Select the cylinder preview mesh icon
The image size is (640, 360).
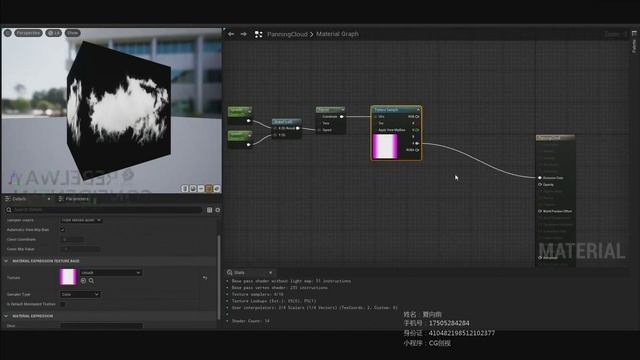185,189
